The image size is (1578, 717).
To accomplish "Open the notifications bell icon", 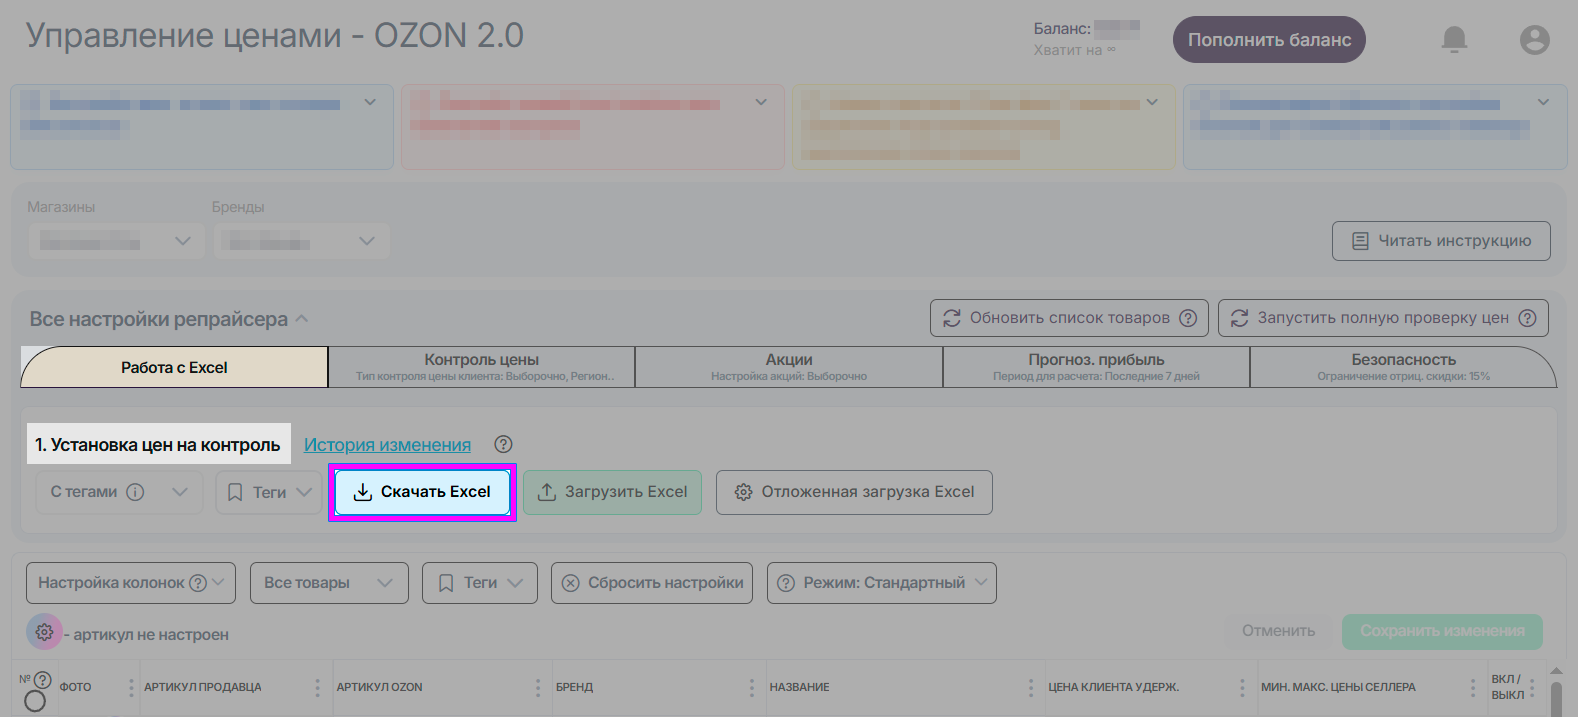I will click(x=1454, y=39).
